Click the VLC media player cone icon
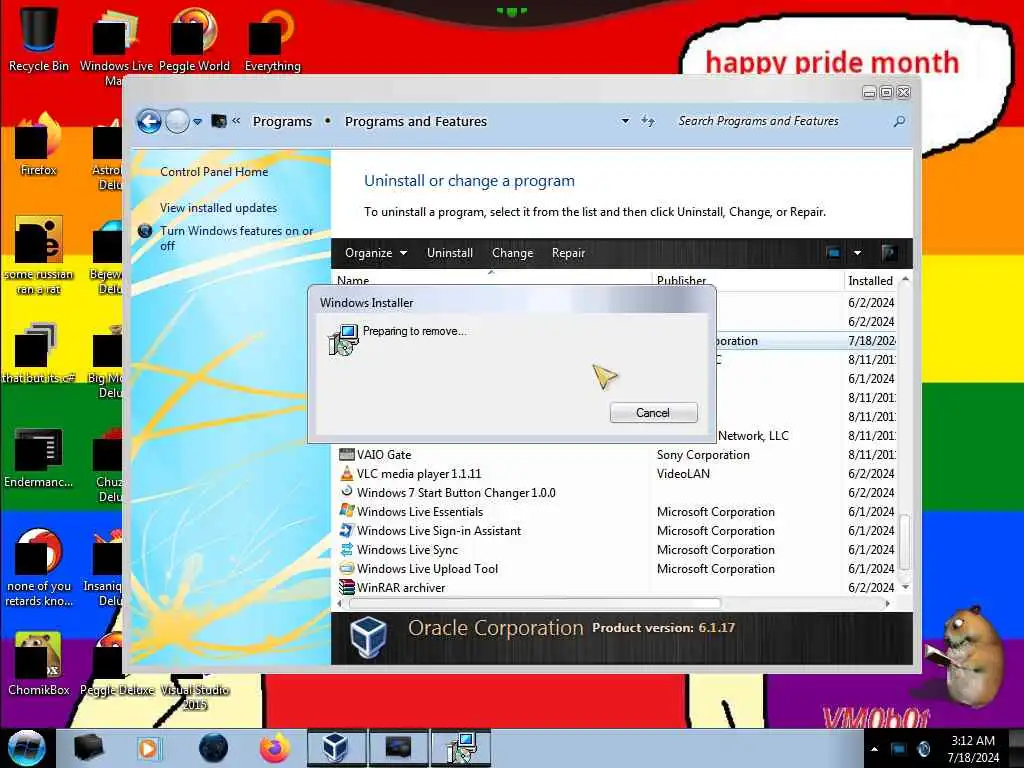 point(347,473)
